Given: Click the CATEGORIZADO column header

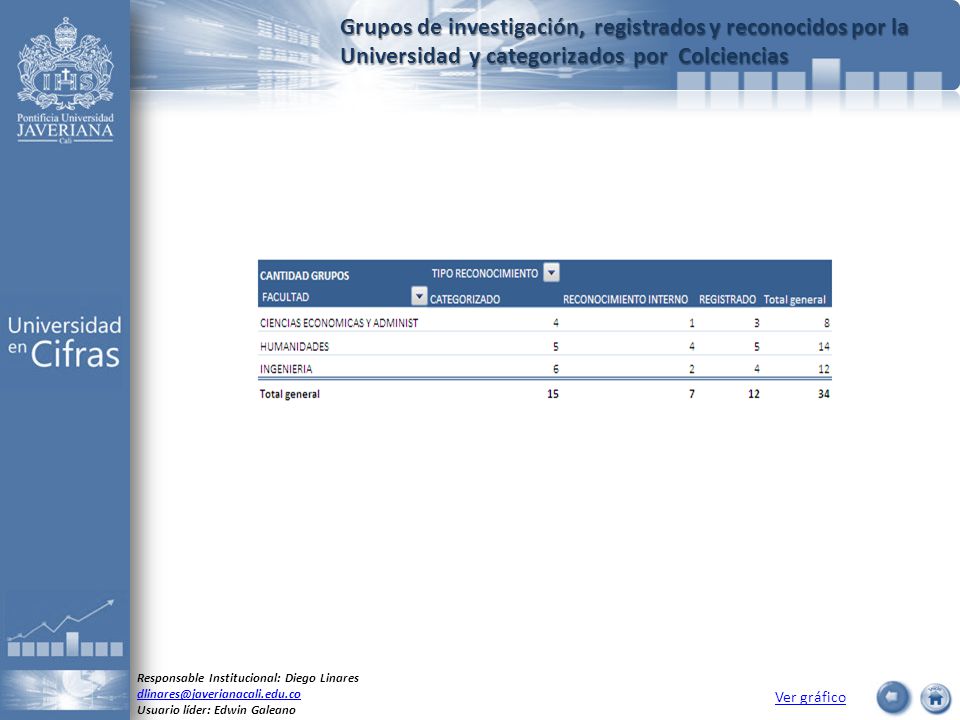Looking at the screenshot, I should click(x=465, y=299).
